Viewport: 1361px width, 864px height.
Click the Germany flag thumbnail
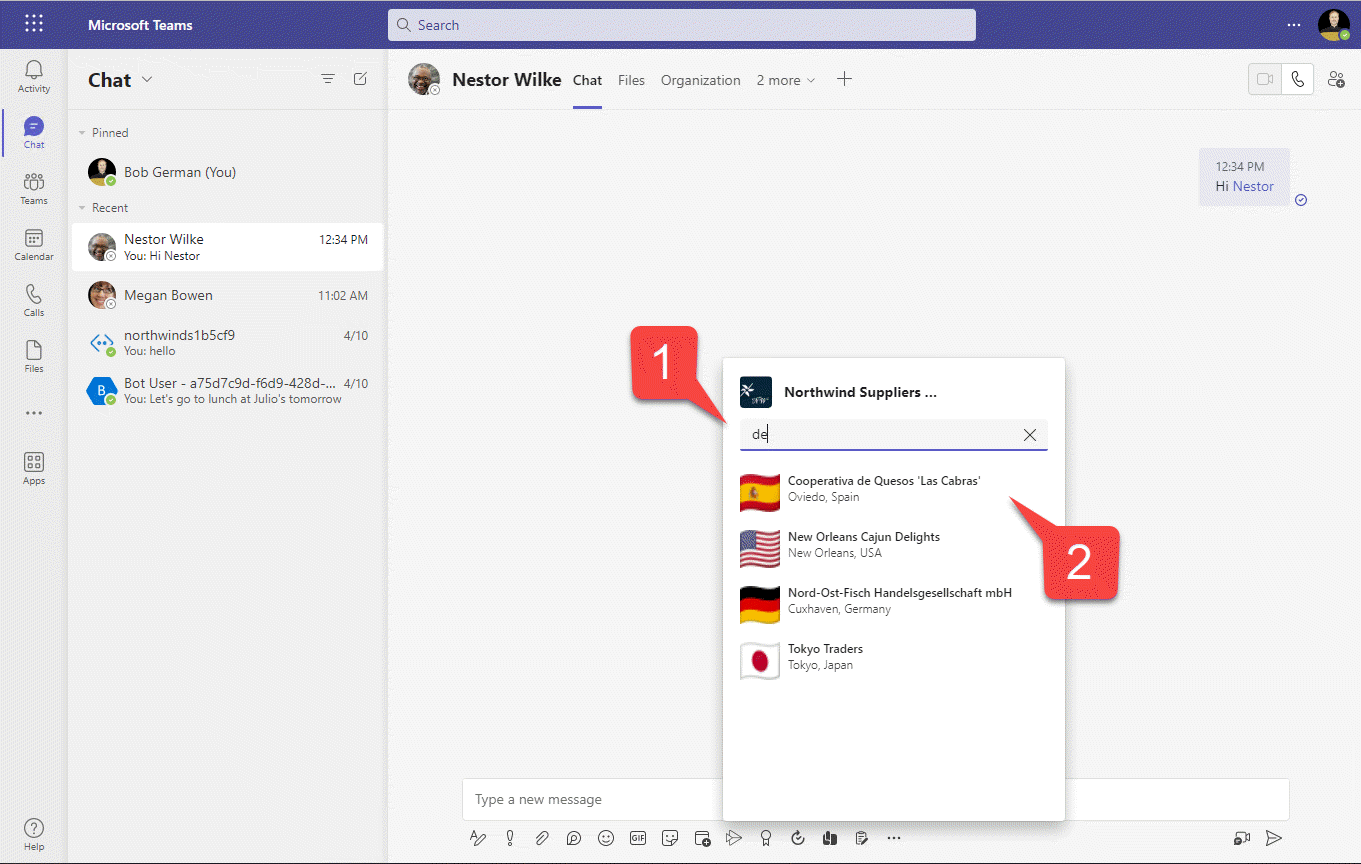click(x=759, y=605)
